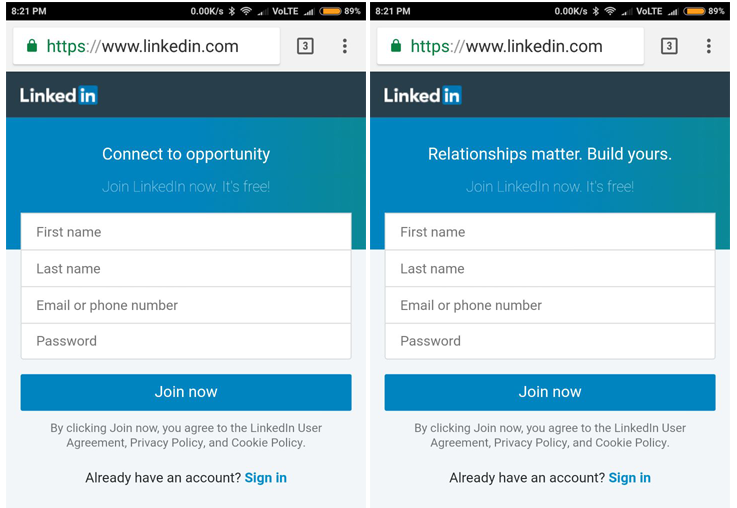The height and width of the screenshot is (508, 737).
Task: Open Chrome three-dot menu in right browser
Action: coord(709,46)
